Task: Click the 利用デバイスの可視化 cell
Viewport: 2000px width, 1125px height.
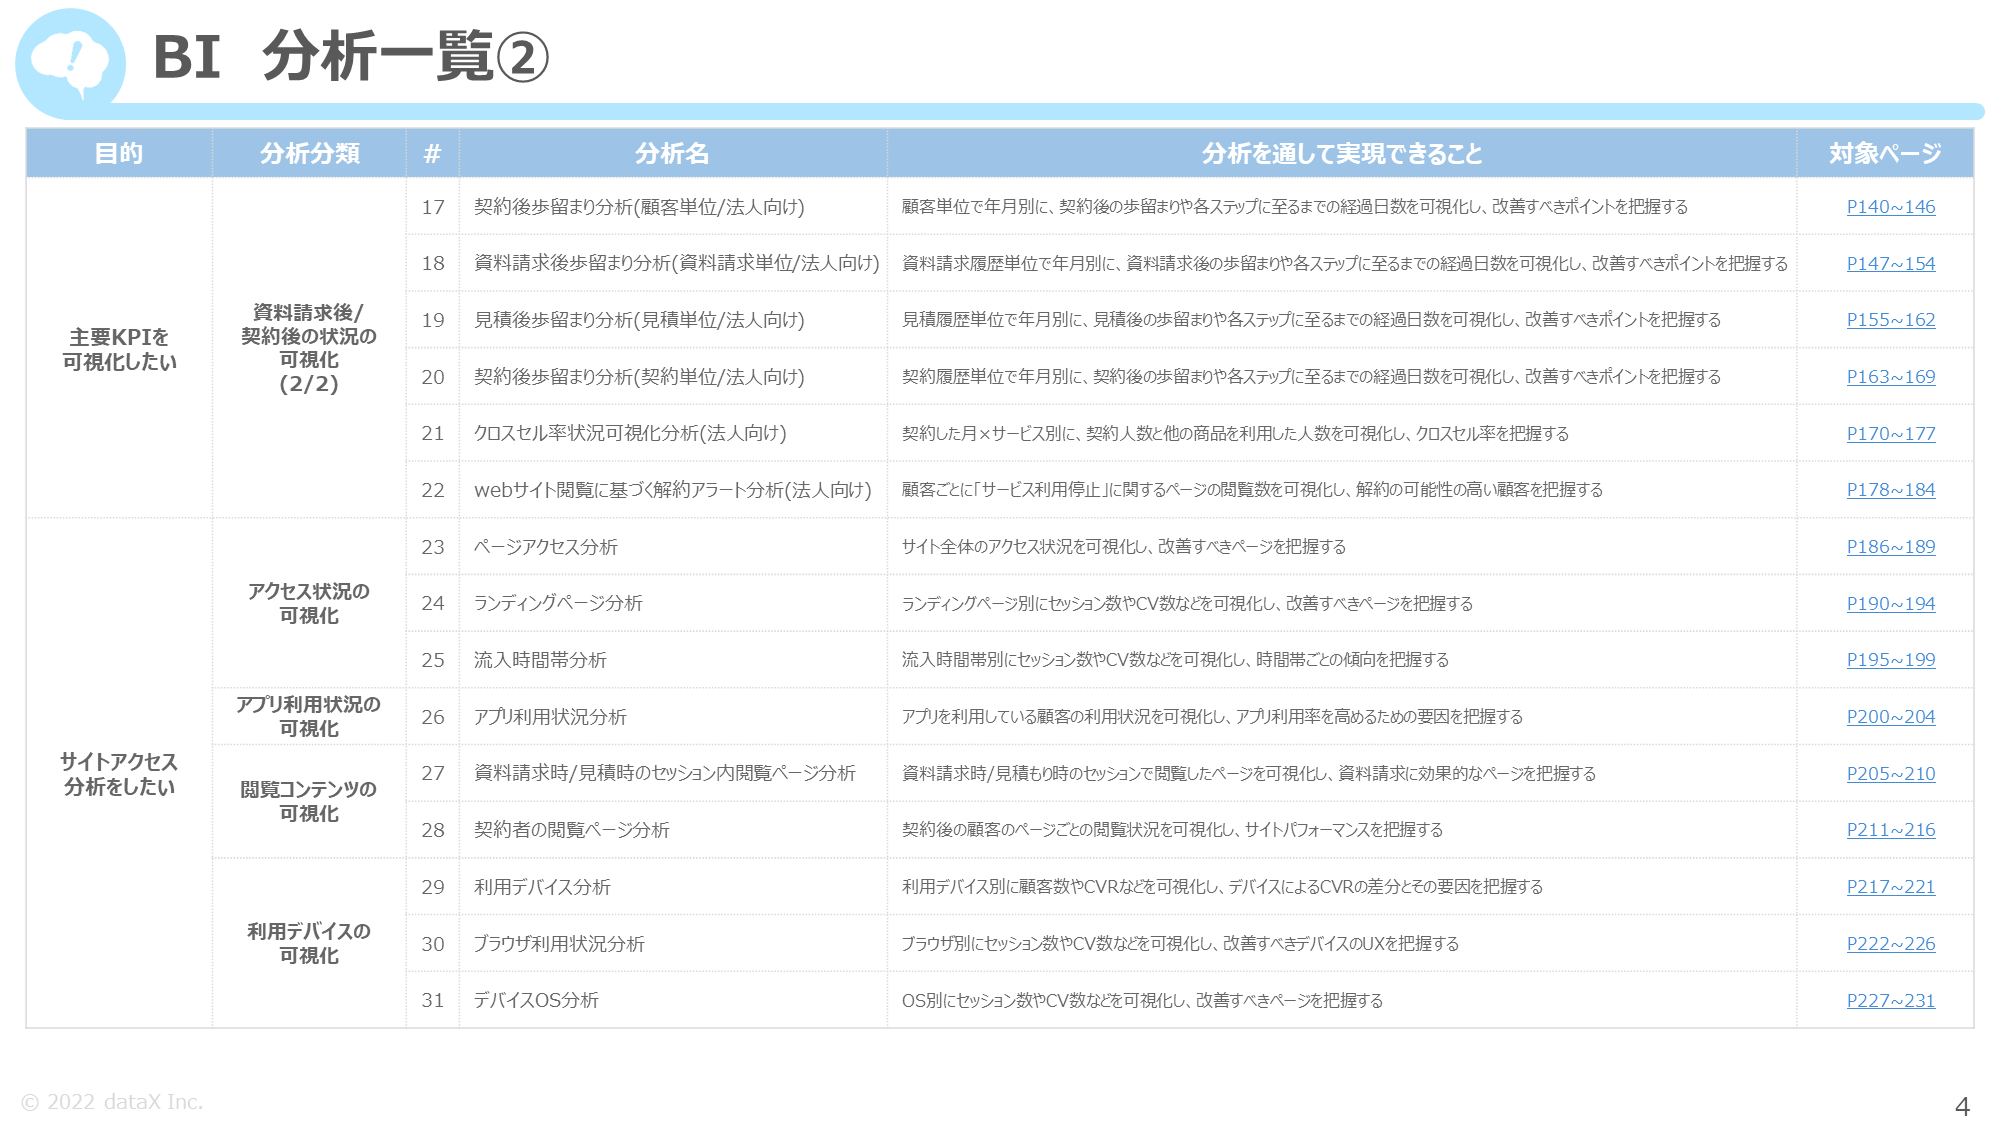Action: coord(309,943)
